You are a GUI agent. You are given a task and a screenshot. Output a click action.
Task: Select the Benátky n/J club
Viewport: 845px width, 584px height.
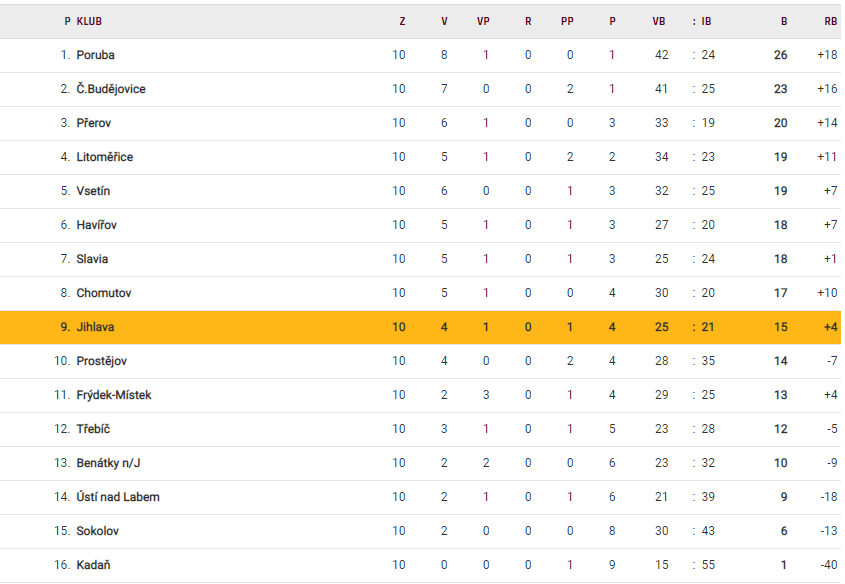tap(108, 463)
